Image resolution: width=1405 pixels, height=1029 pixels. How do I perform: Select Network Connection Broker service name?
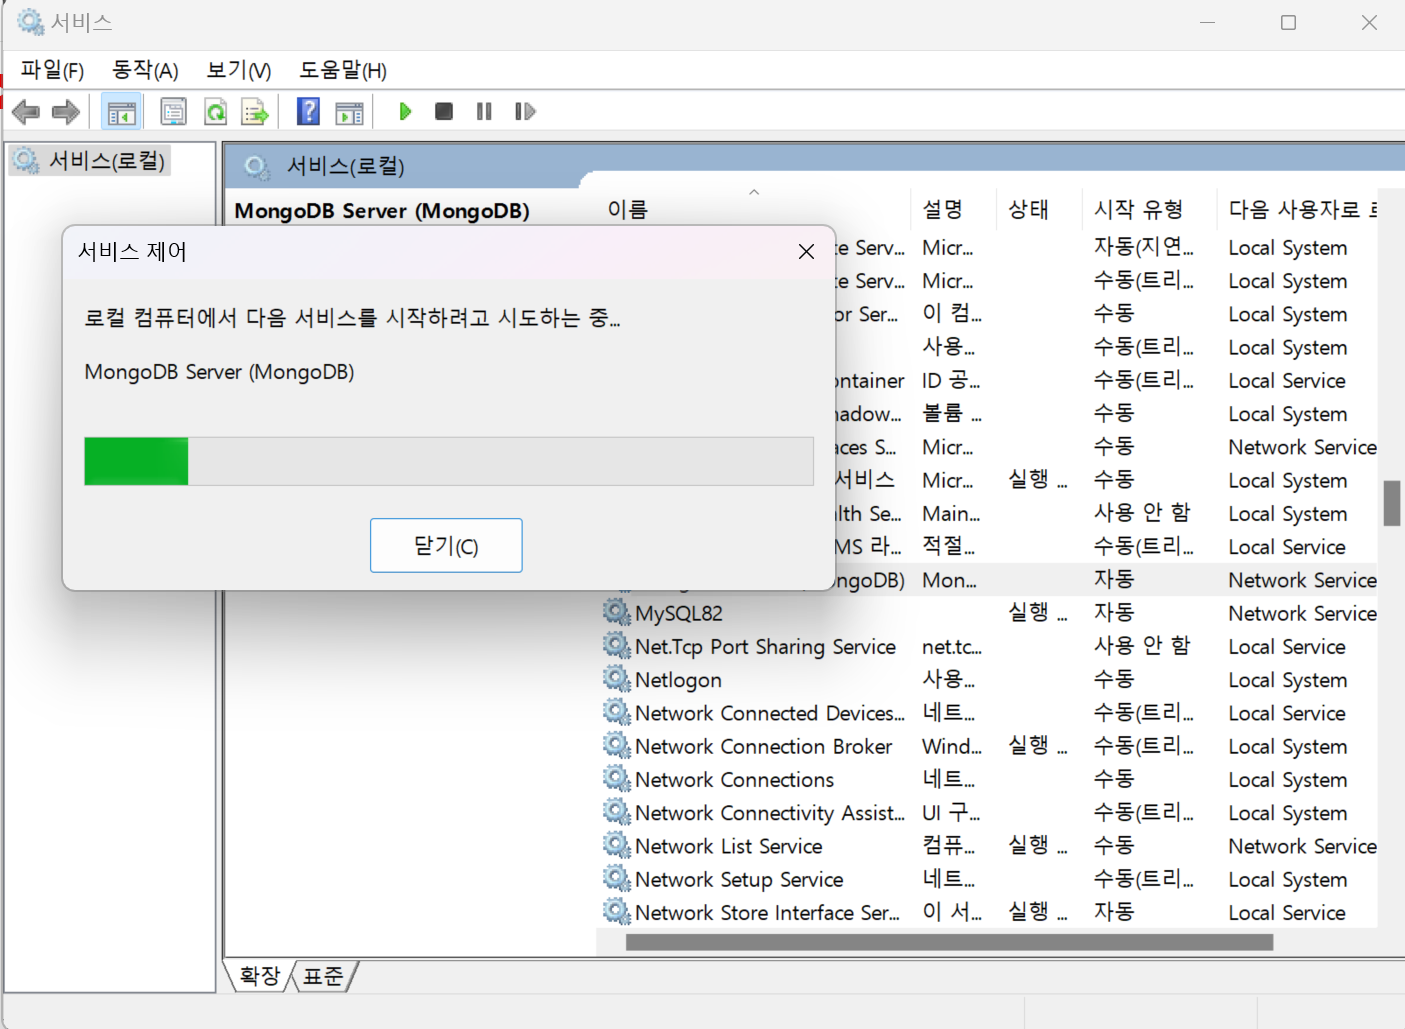tap(763, 746)
